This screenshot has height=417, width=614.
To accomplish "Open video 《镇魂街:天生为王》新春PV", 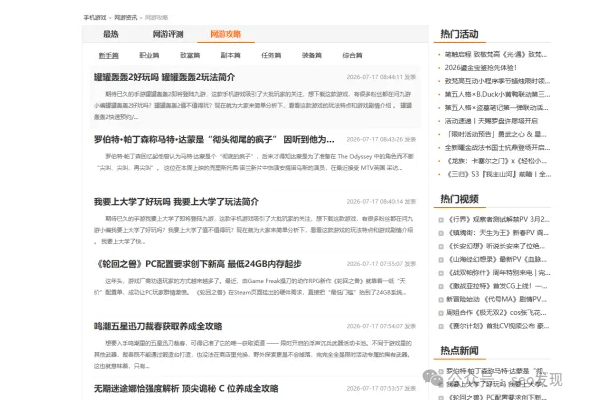I will (x=498, y=233).
